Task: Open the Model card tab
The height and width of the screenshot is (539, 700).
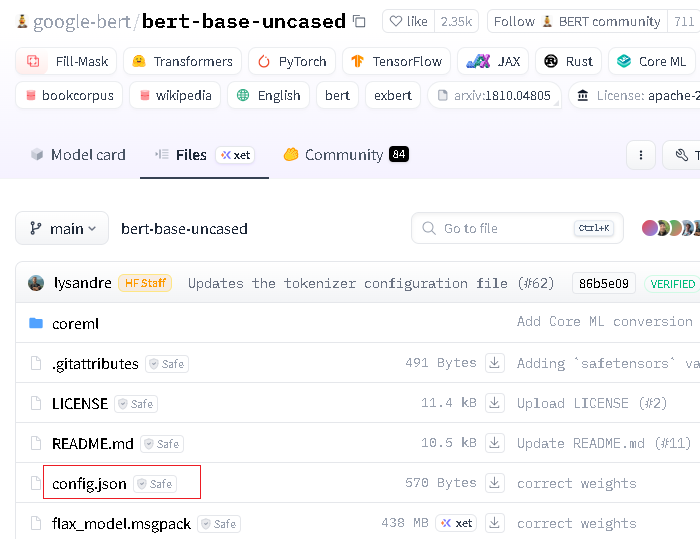Action: tap(78, 154)
